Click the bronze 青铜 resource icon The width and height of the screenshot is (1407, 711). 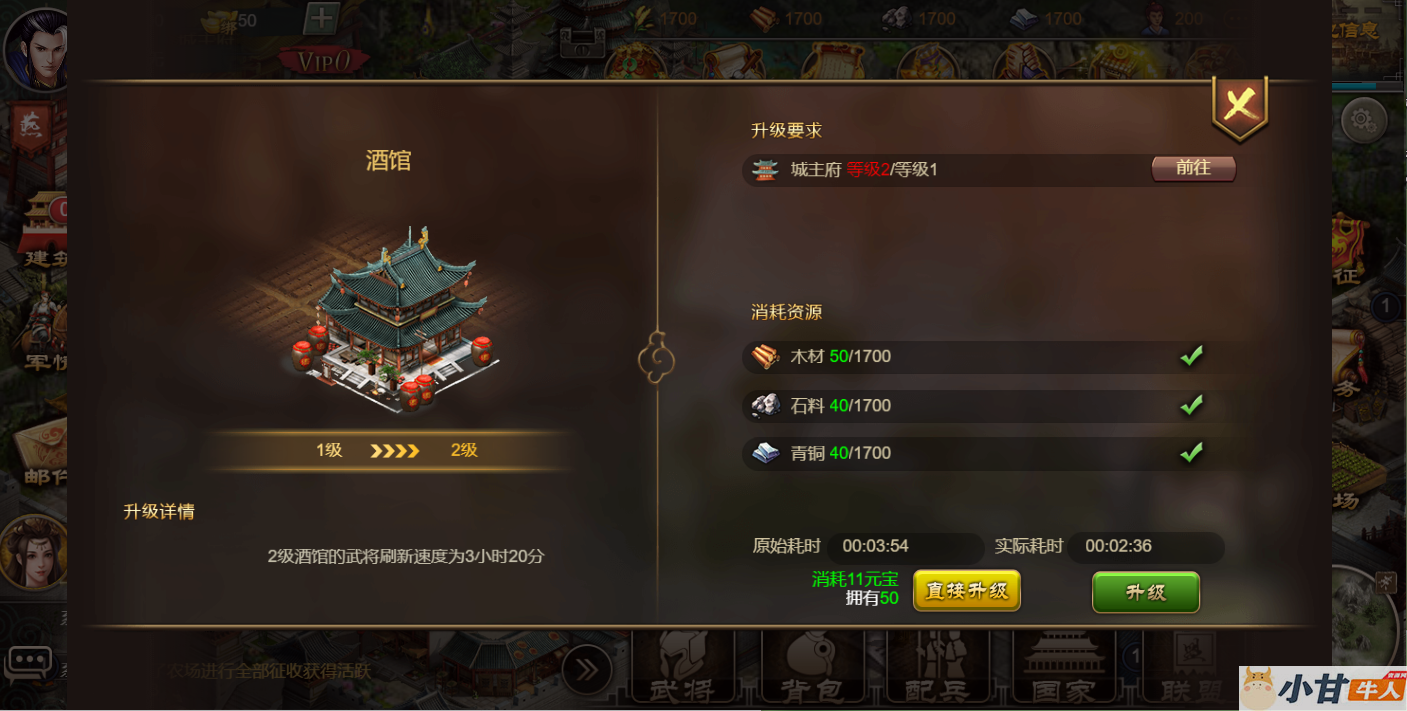766,453
